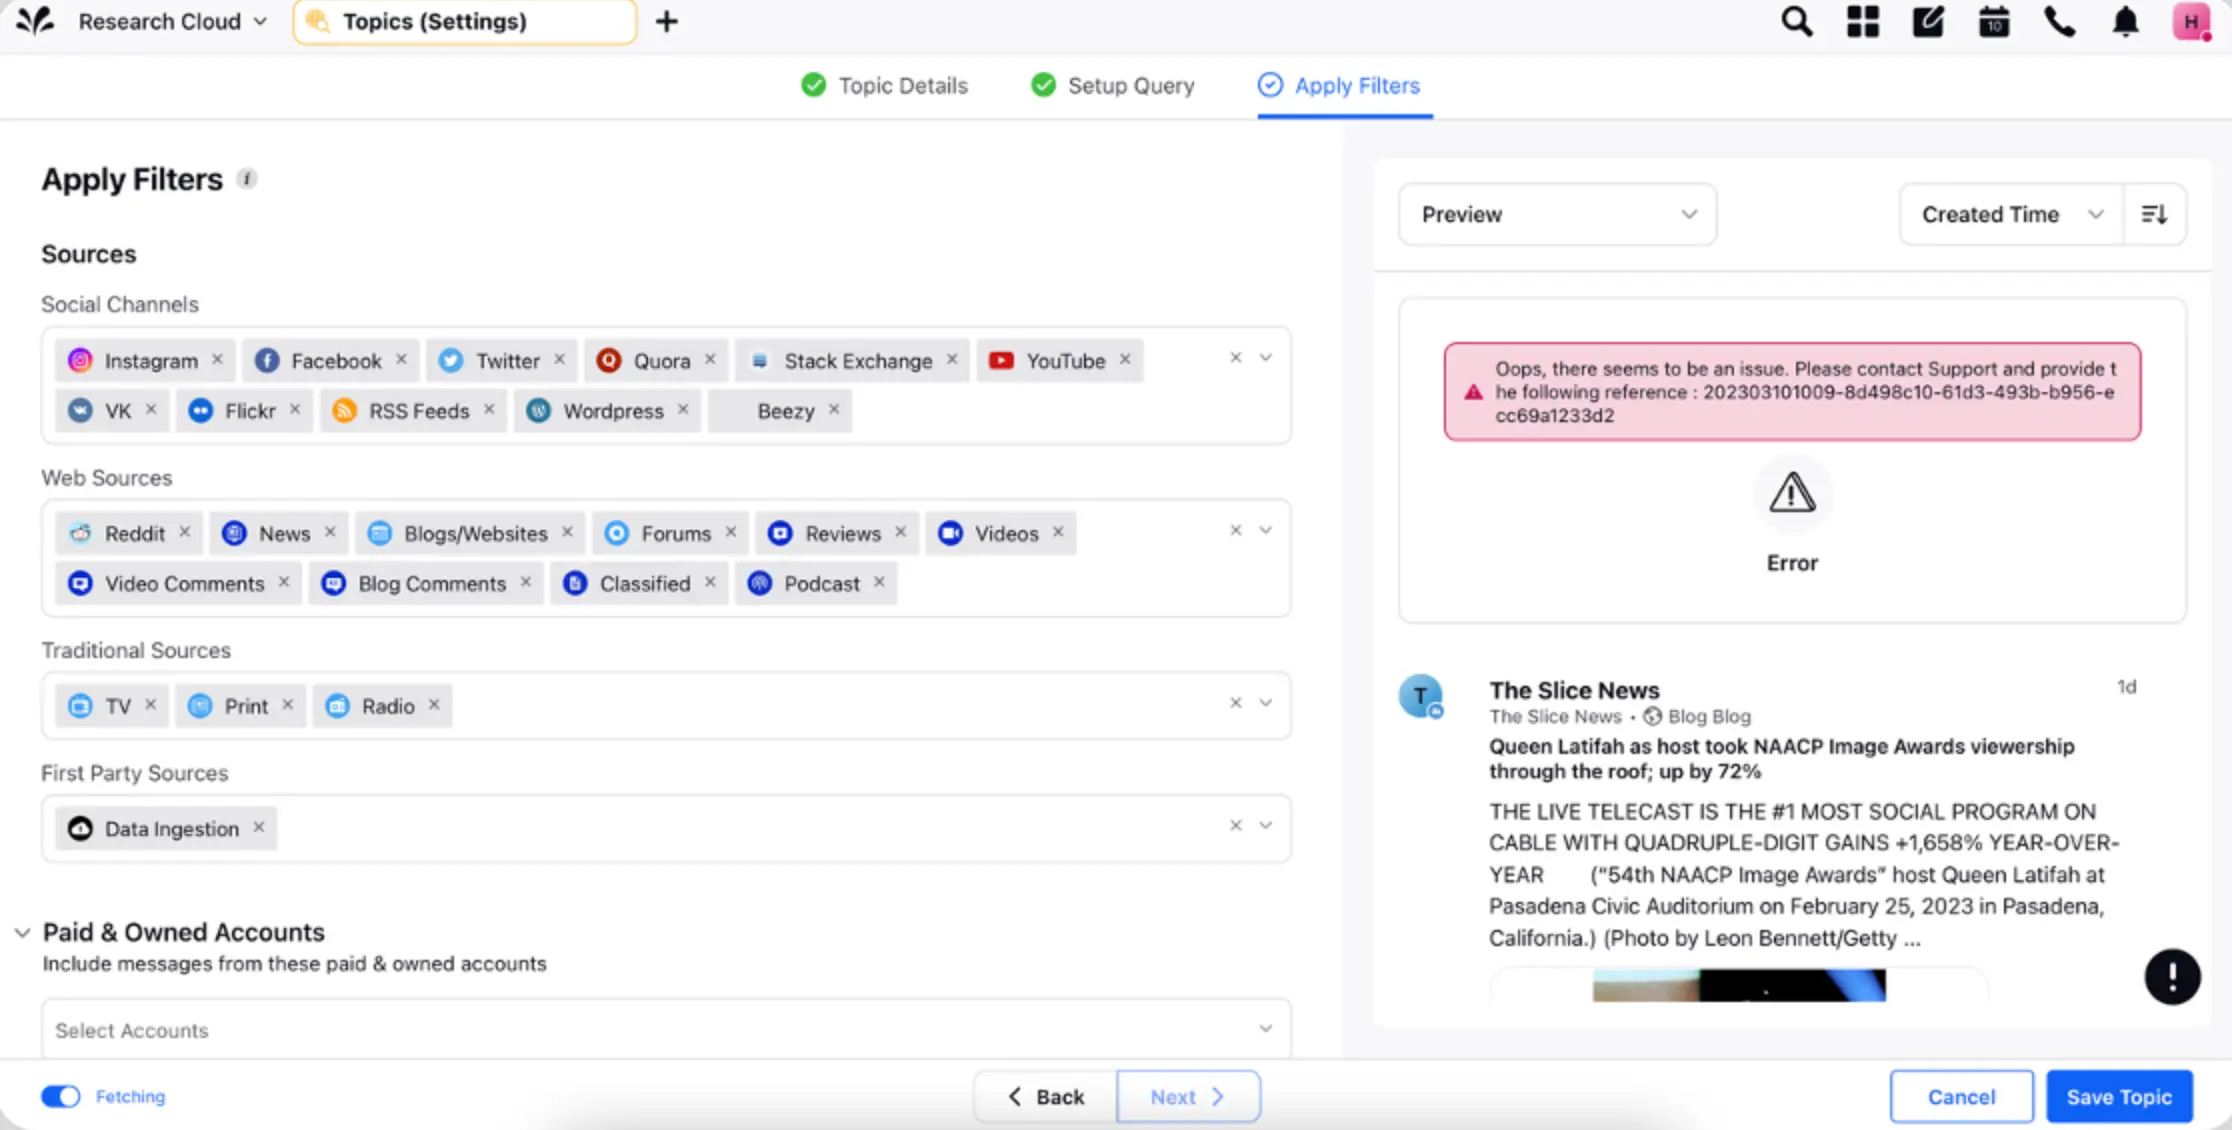
Task: Clear all Social Channels selections
Action: (1236, 358)
